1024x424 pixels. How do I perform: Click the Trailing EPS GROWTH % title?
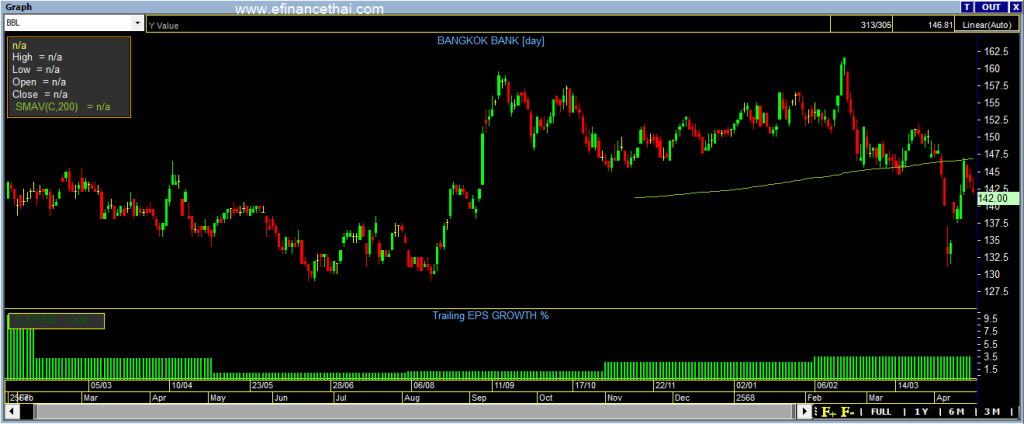pos(489,315)
